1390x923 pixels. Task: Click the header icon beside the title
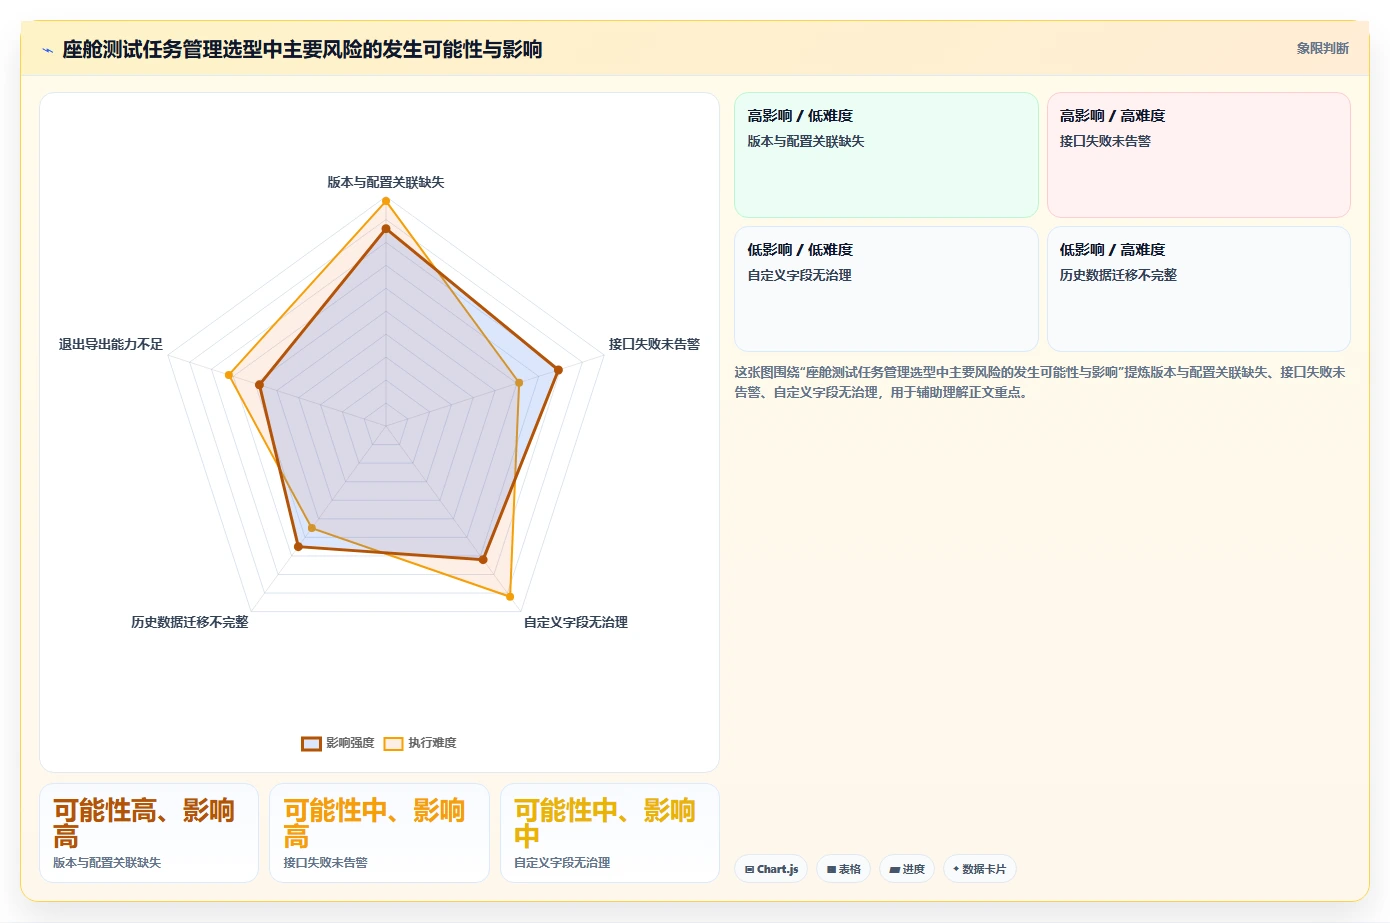[x=47, y=50]
